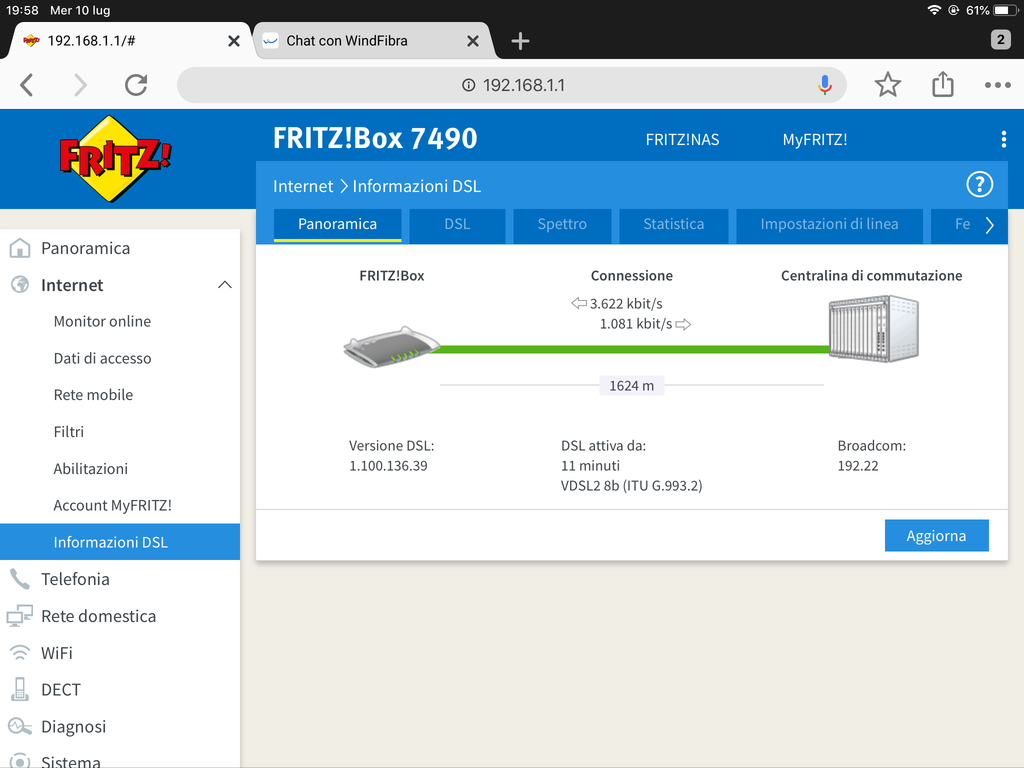Click the green DSL connection line
Screen dimensions: 1024x768
633,349
